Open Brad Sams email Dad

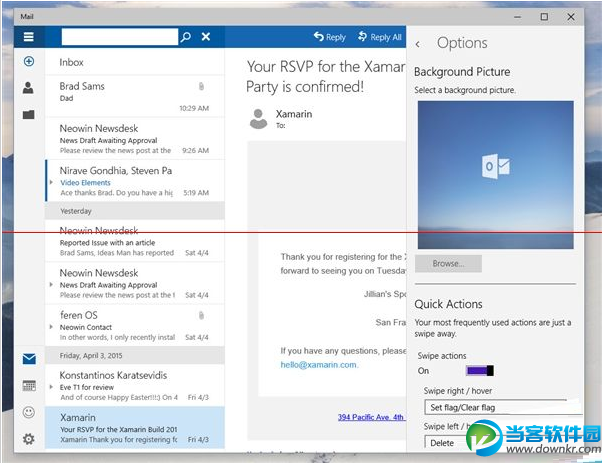tap(135, 96)
